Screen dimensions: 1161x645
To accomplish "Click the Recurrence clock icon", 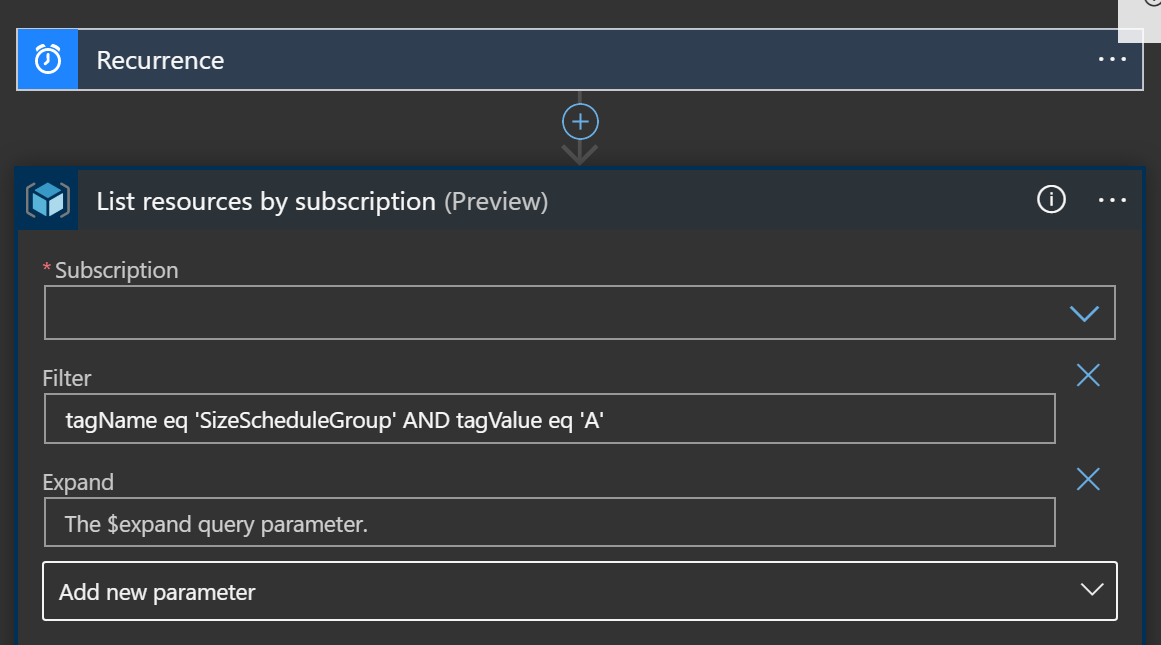I will click(46, 59).
